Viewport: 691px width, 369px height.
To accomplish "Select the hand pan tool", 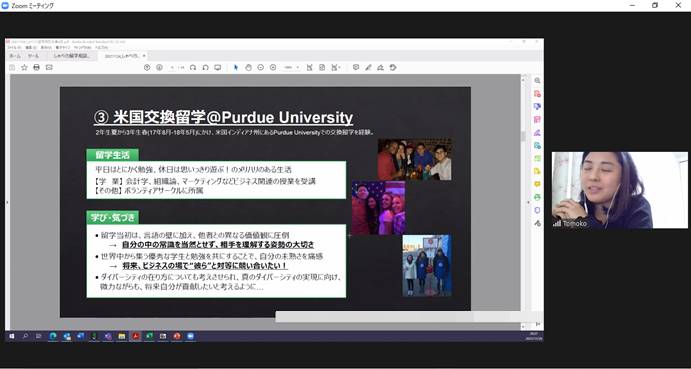I will 248,67.
